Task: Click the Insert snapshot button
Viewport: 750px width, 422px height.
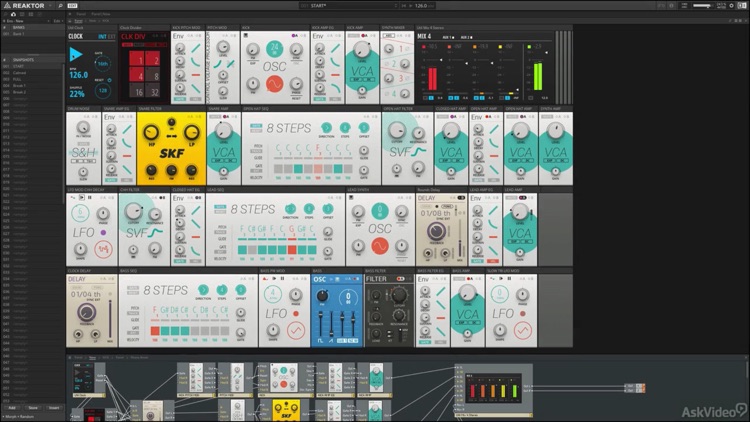Action: coord(54,408)
